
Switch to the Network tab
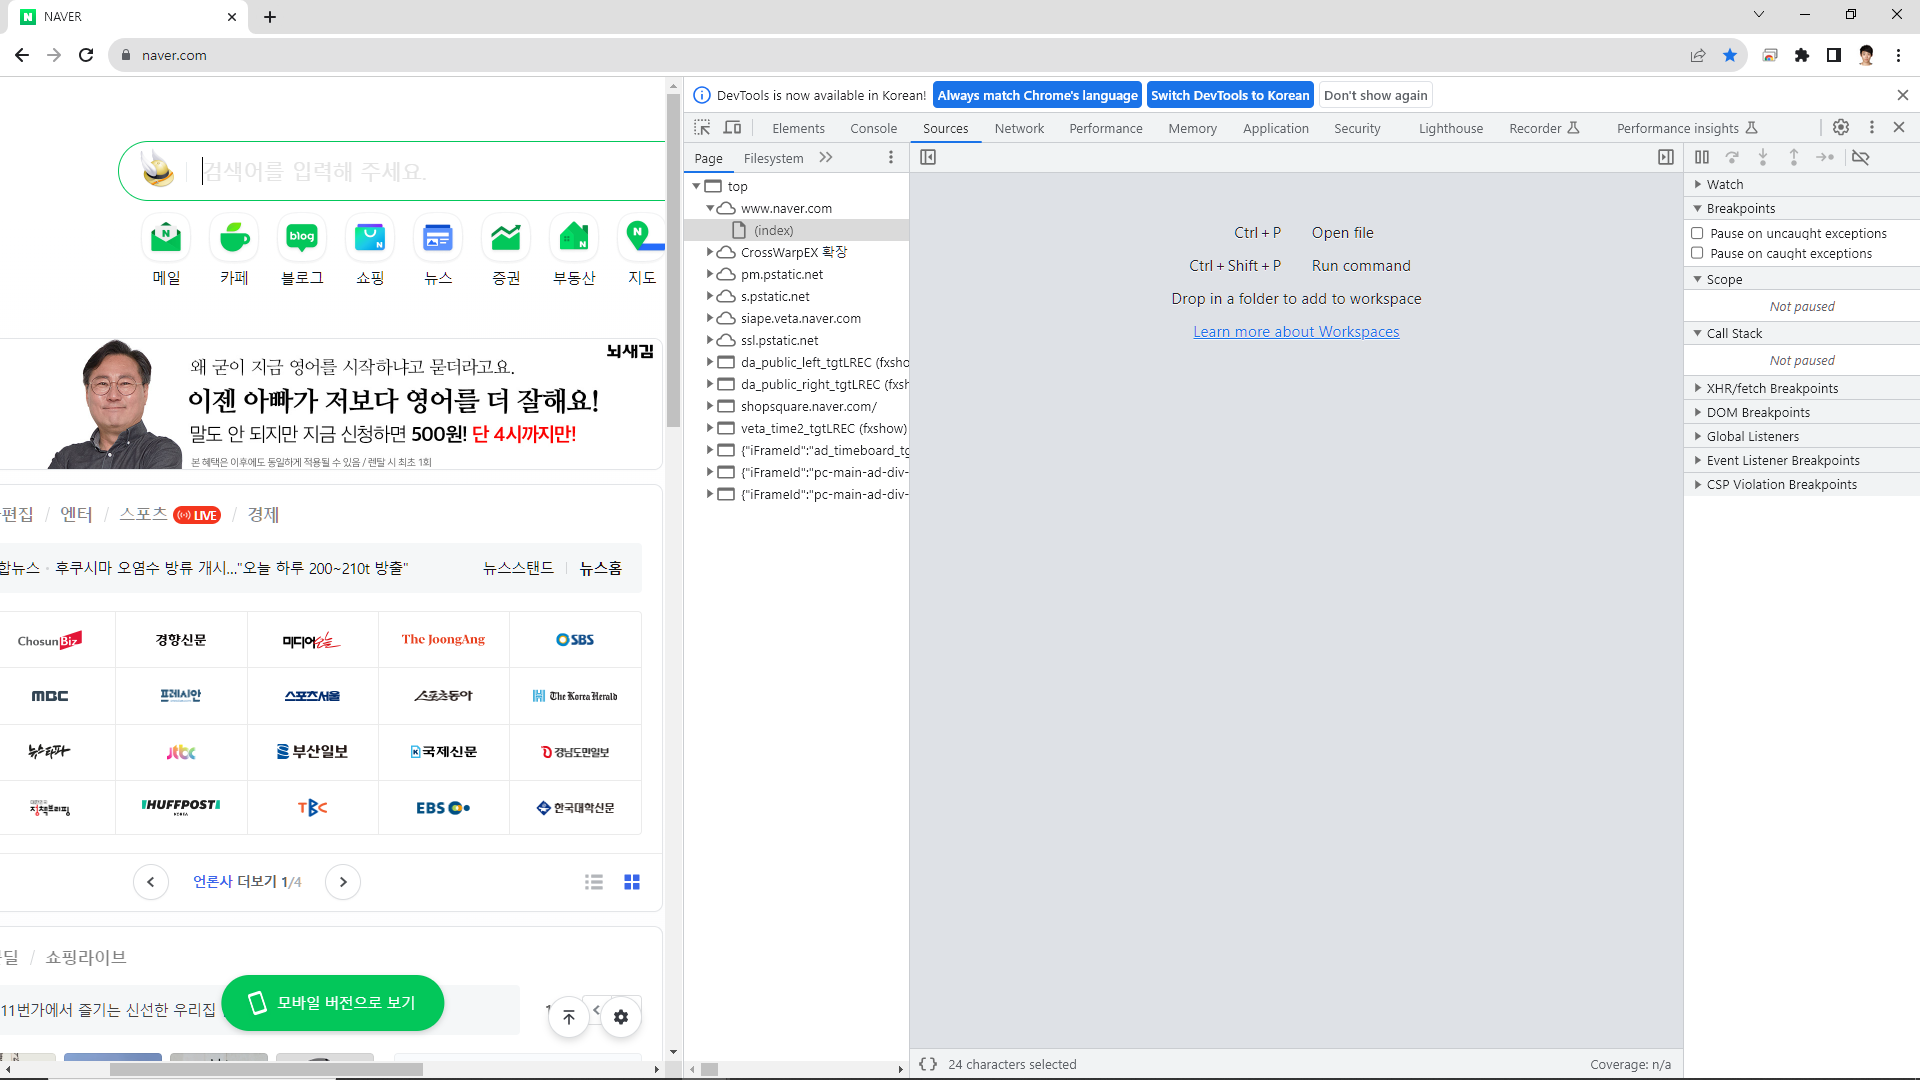click(x=1019, y=128)
